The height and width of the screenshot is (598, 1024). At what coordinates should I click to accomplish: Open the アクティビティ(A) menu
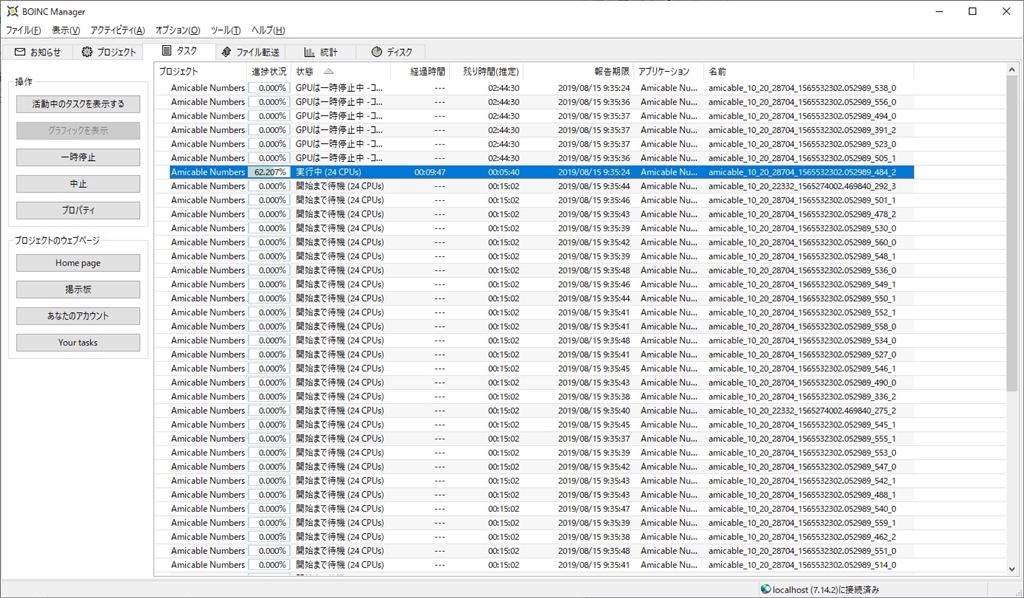118,30
